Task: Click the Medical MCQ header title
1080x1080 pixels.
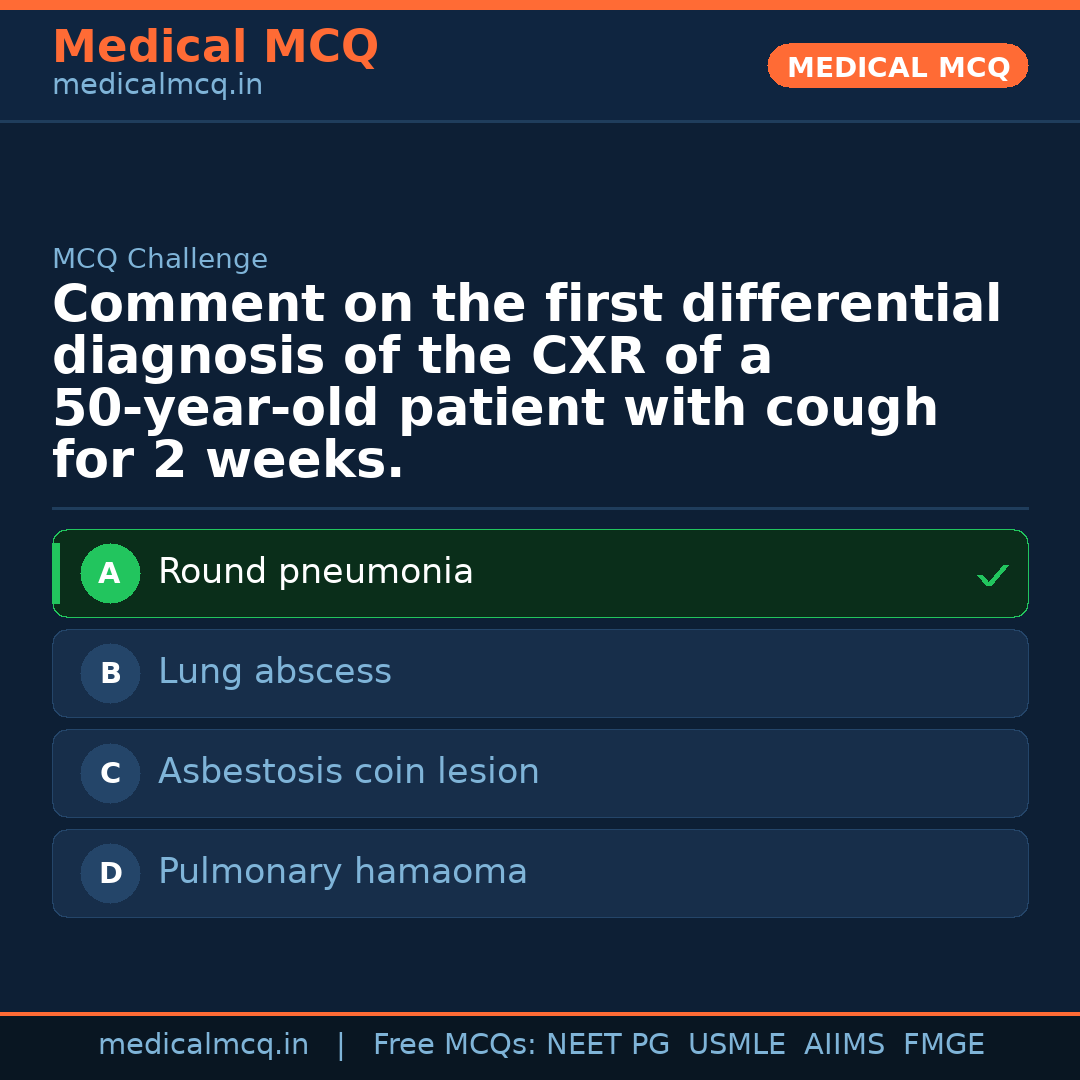Action: (x=215, y=47)
